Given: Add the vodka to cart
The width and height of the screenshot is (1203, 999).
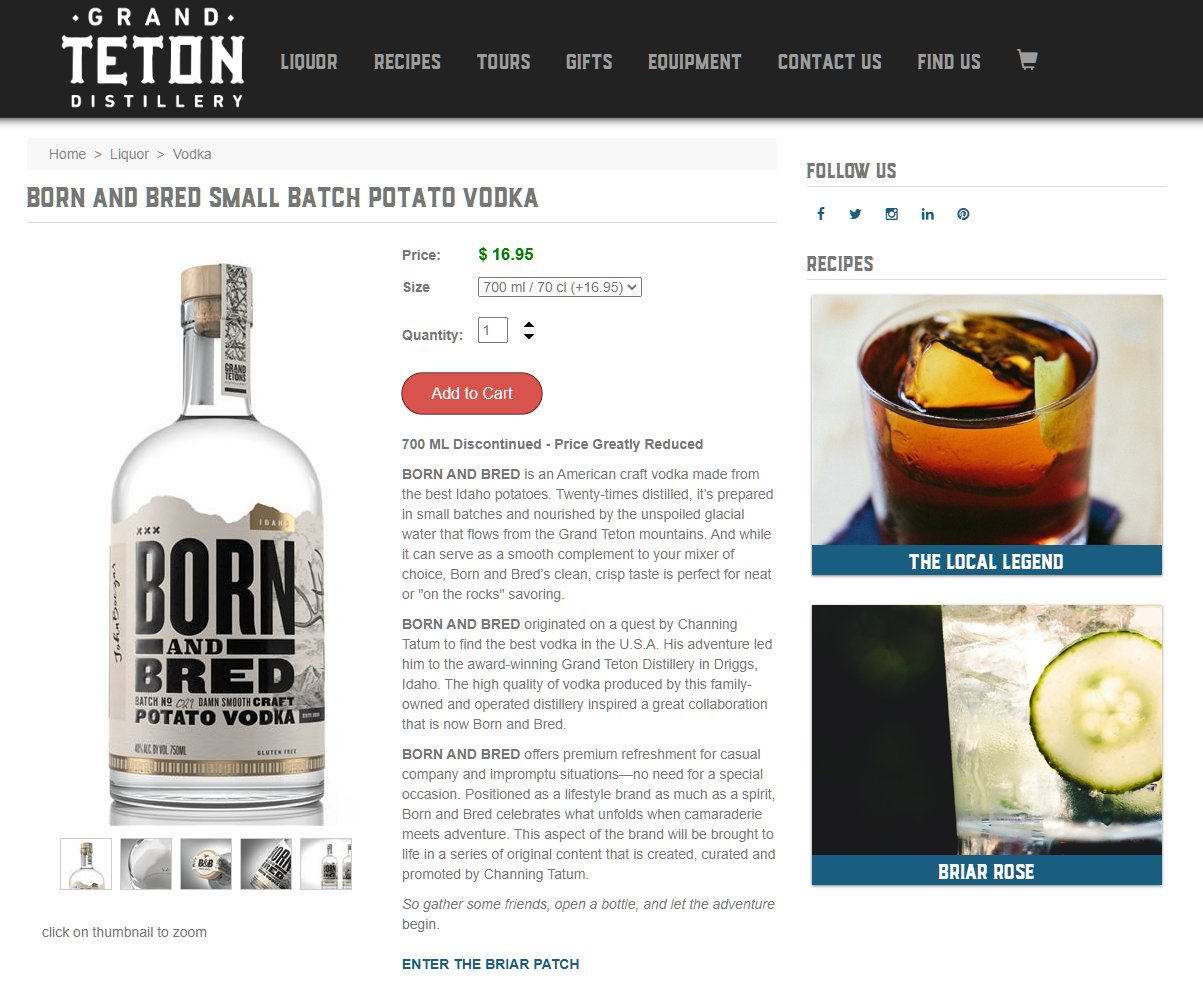Looking at the screenshot, I should (472, 393).
